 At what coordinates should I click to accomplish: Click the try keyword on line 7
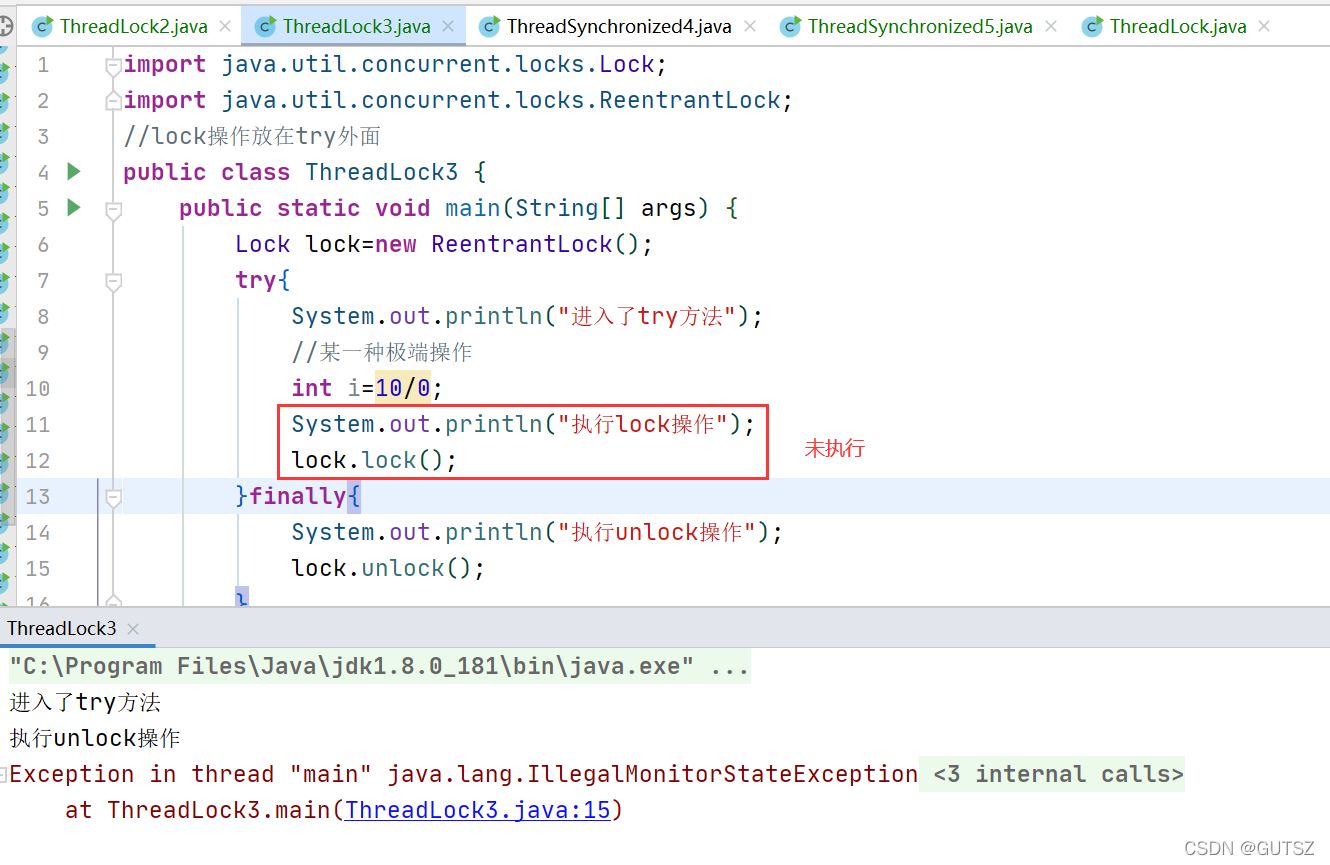(x=256, y=280)
